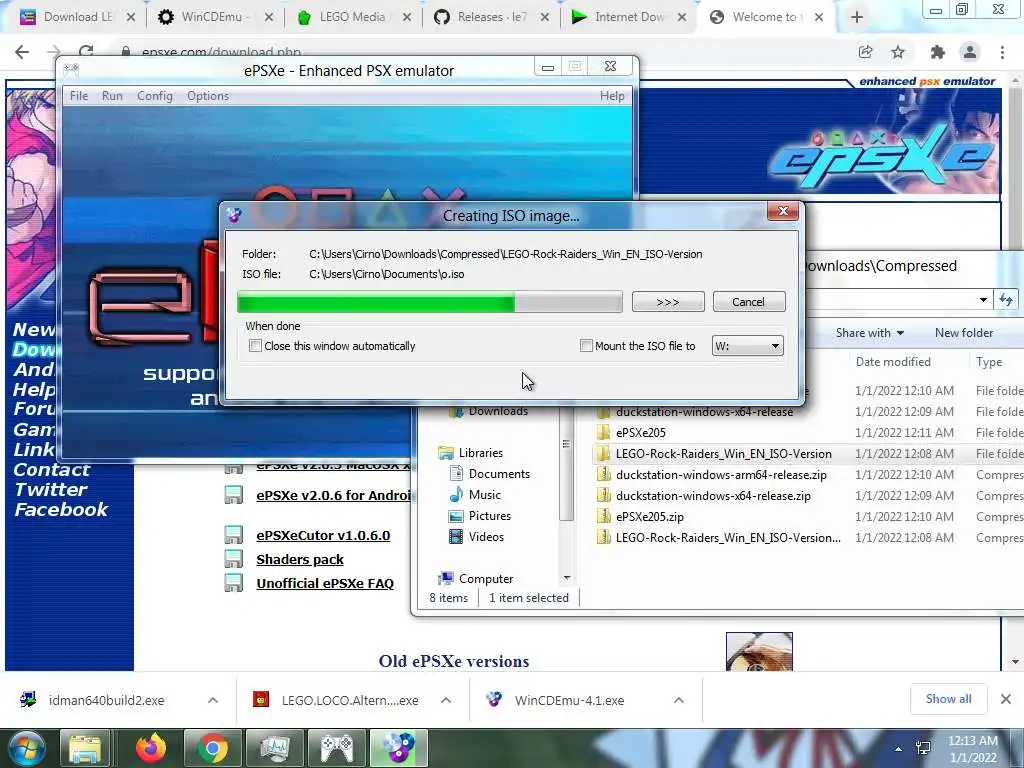The width and height of the screenshot is (1024, 768).
Task: Sort by Date modified column
Action: pyautogui.click(x=893, y=362)
